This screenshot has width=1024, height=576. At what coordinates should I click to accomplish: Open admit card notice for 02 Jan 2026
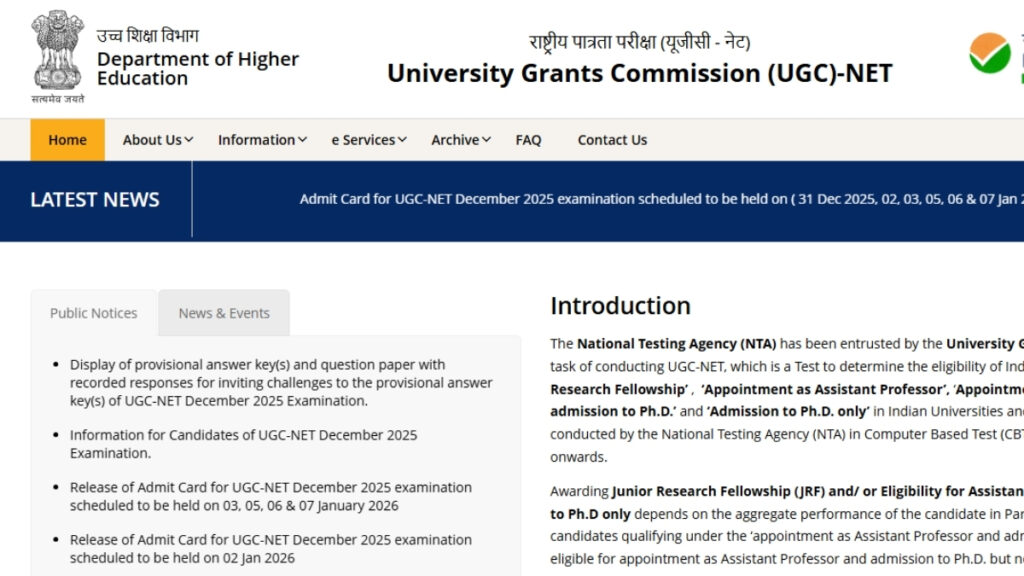tap(270, 548)
